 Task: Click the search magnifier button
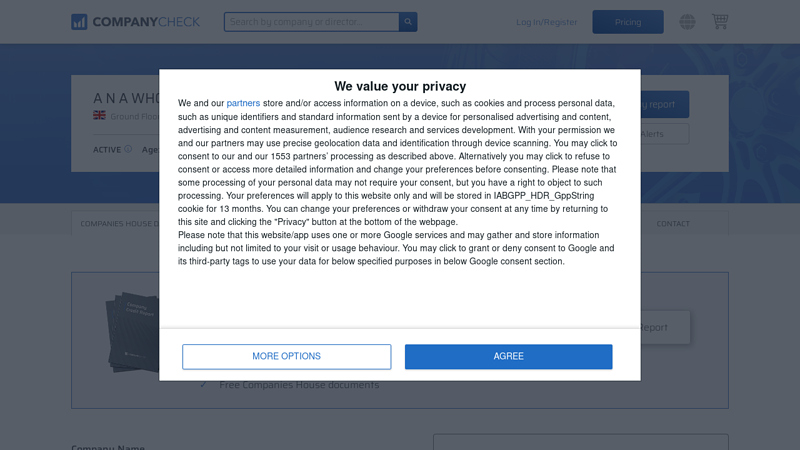(408, 22)
